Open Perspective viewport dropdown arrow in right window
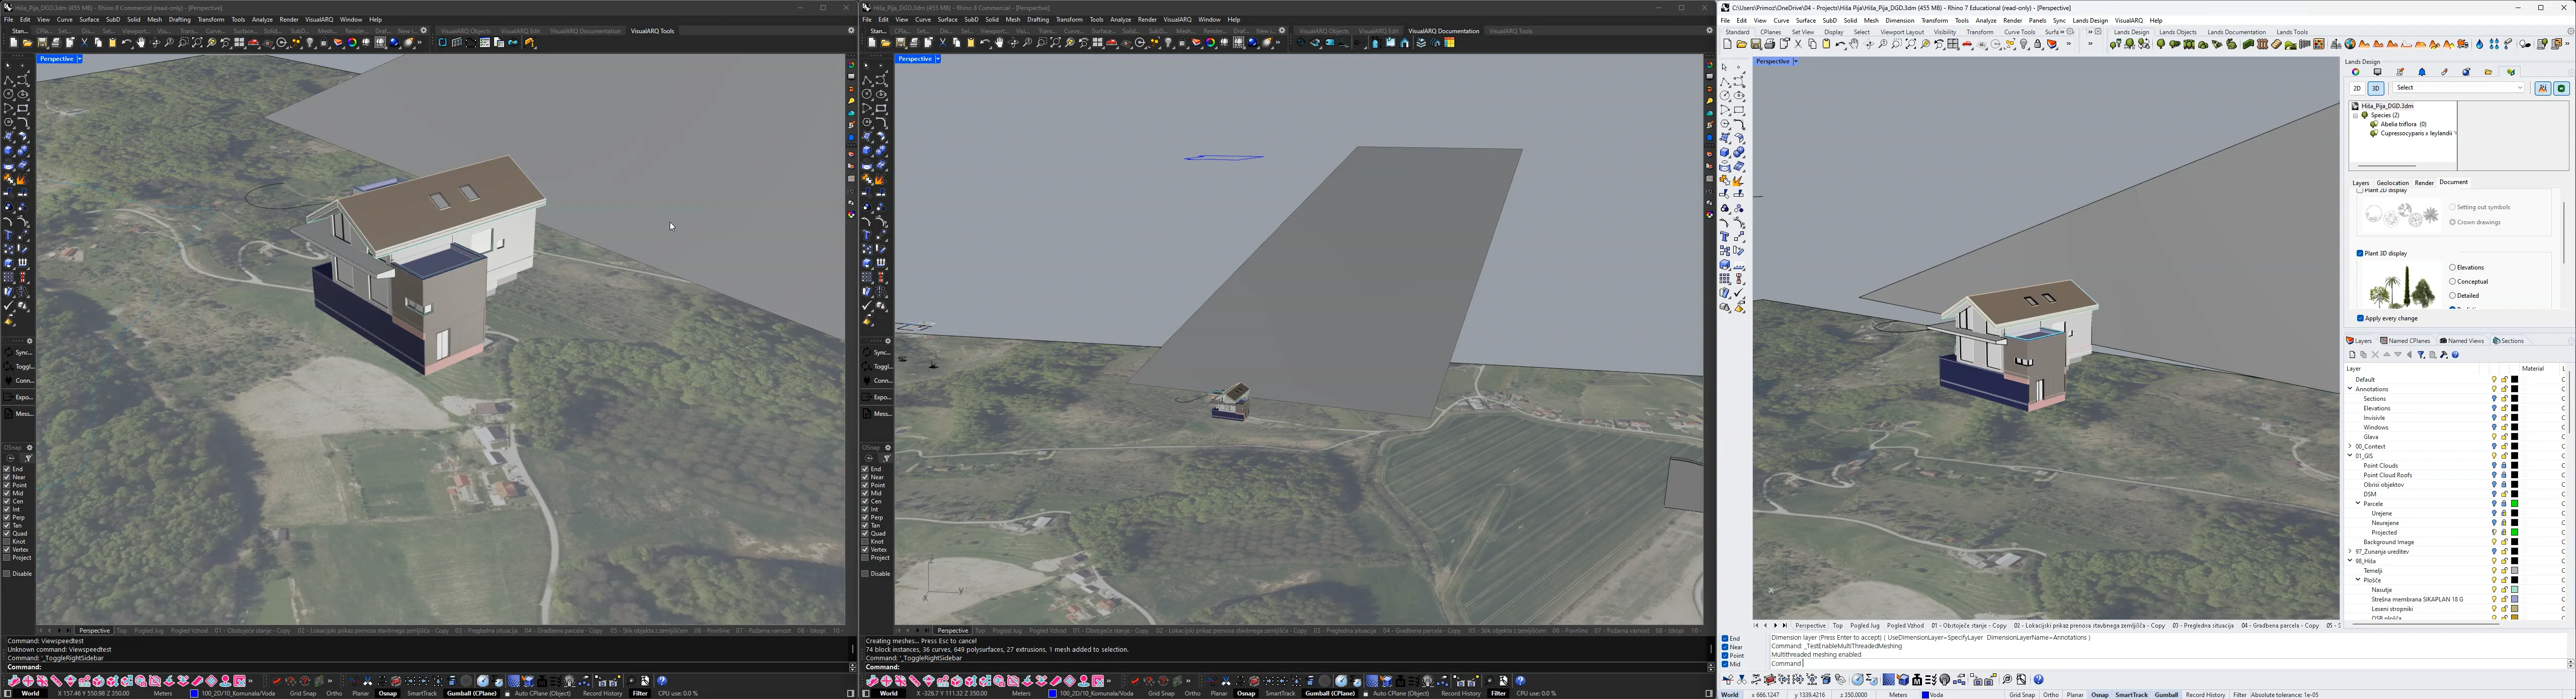2576x699 pixels. [x=1796, y=62]
